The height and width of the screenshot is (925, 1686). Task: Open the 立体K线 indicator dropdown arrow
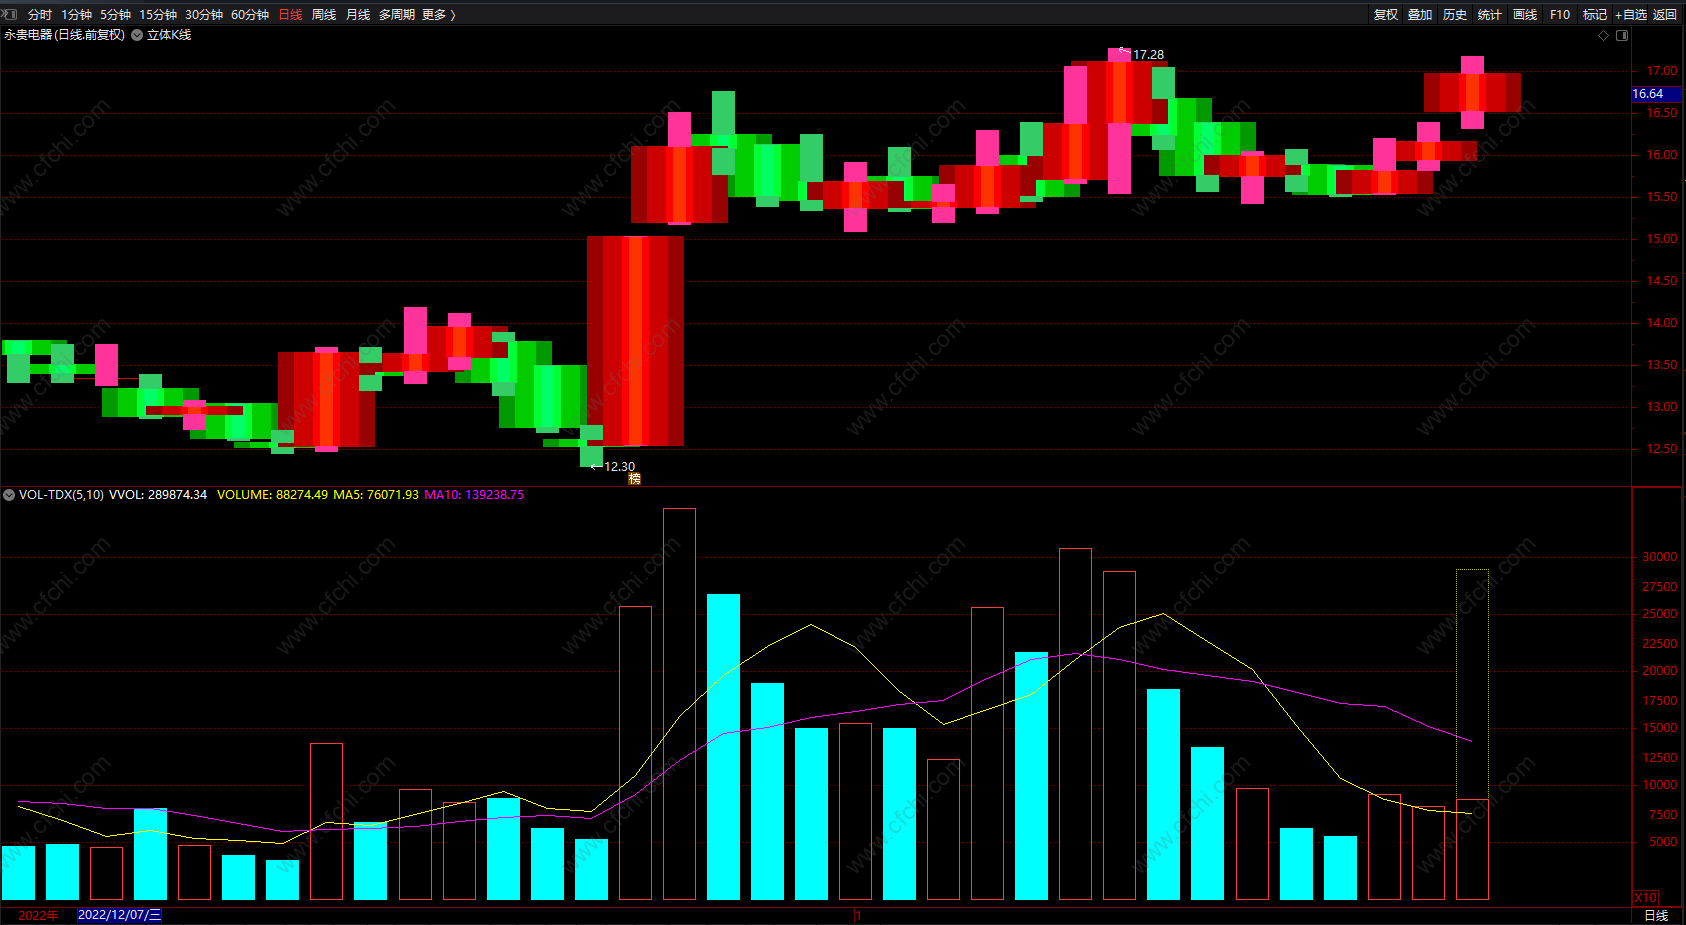(137, 35)
